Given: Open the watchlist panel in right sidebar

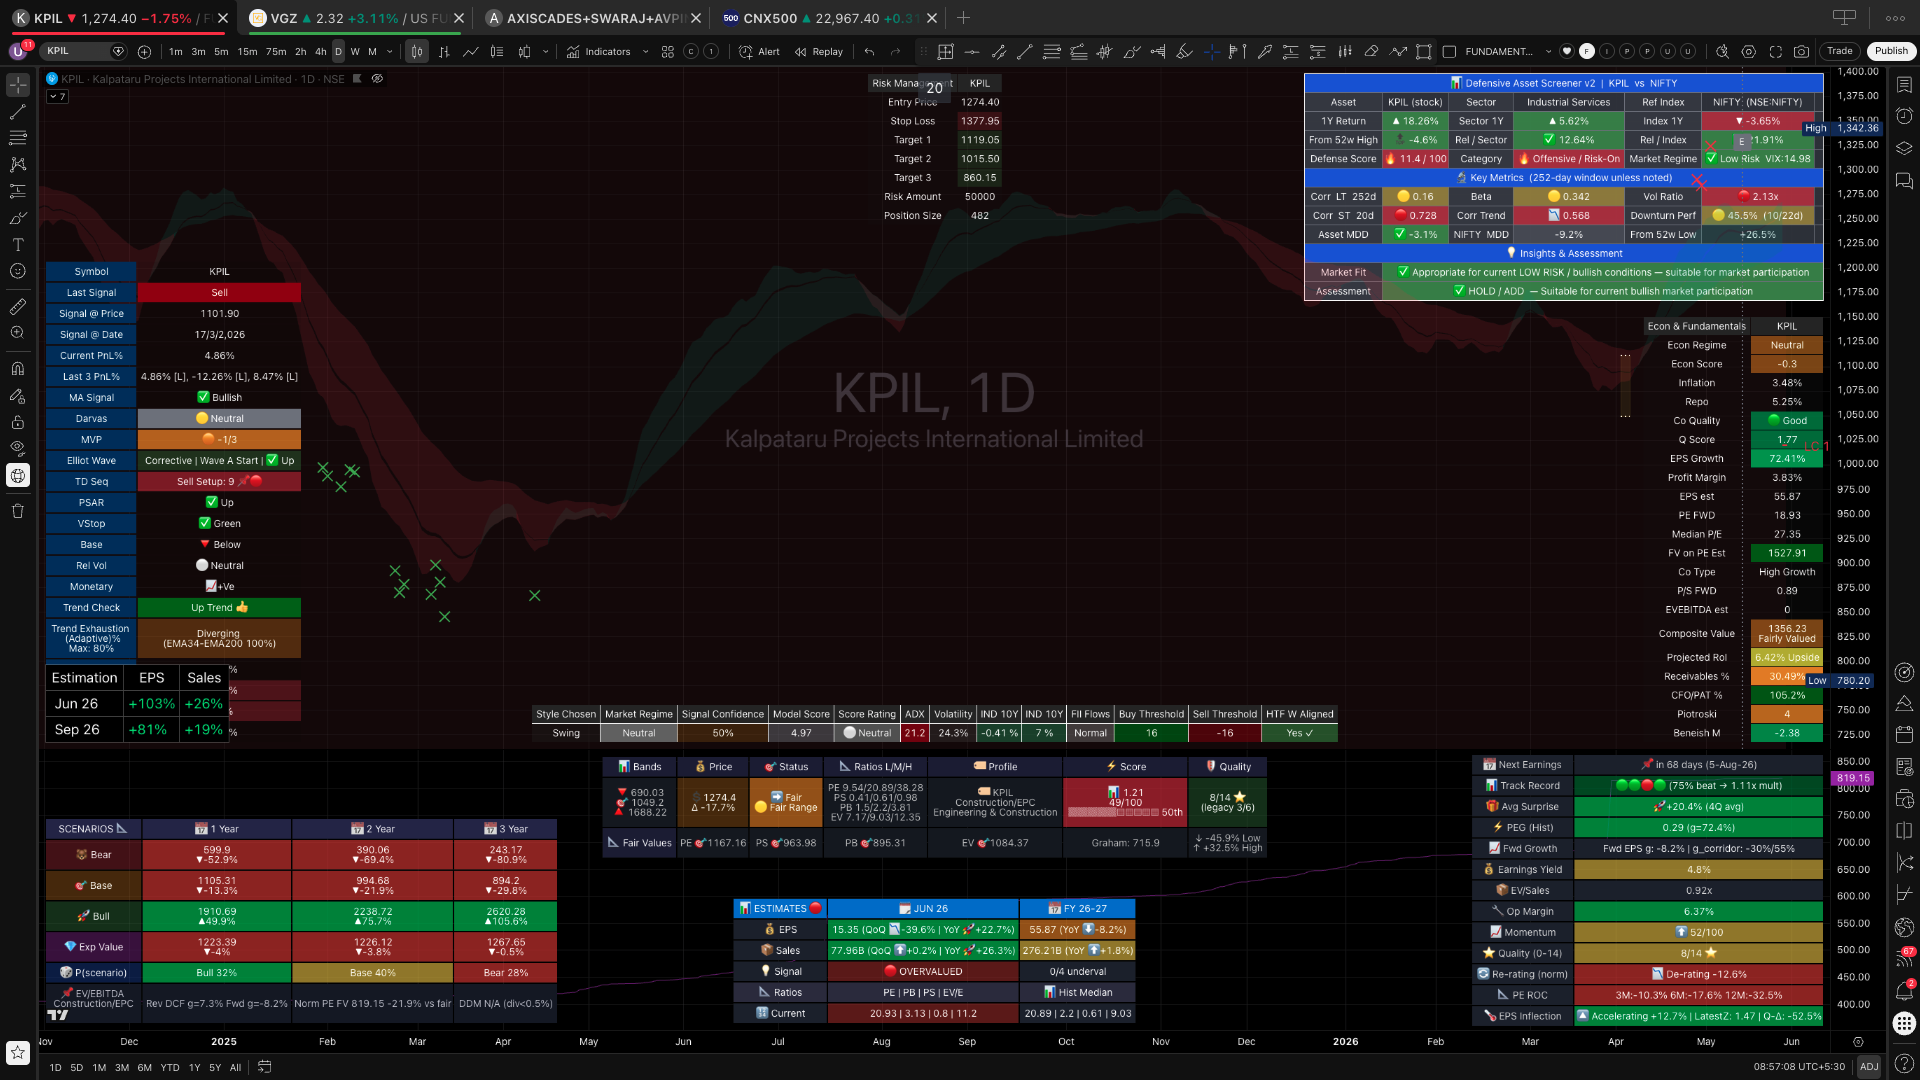Looking at the screenshot, I should click(1904, 85).
